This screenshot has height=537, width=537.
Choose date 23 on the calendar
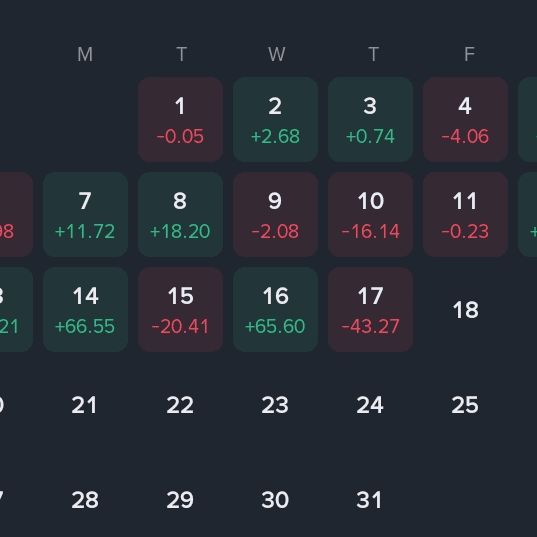(x=275, y=405)
